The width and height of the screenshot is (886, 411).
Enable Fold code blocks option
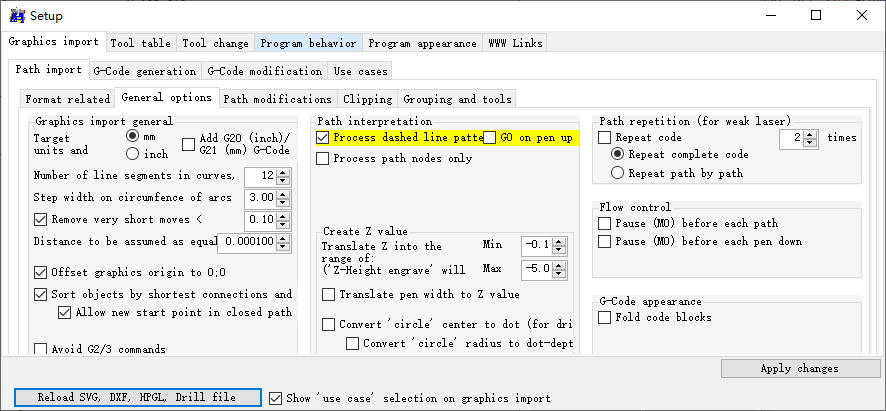point(604,317)
